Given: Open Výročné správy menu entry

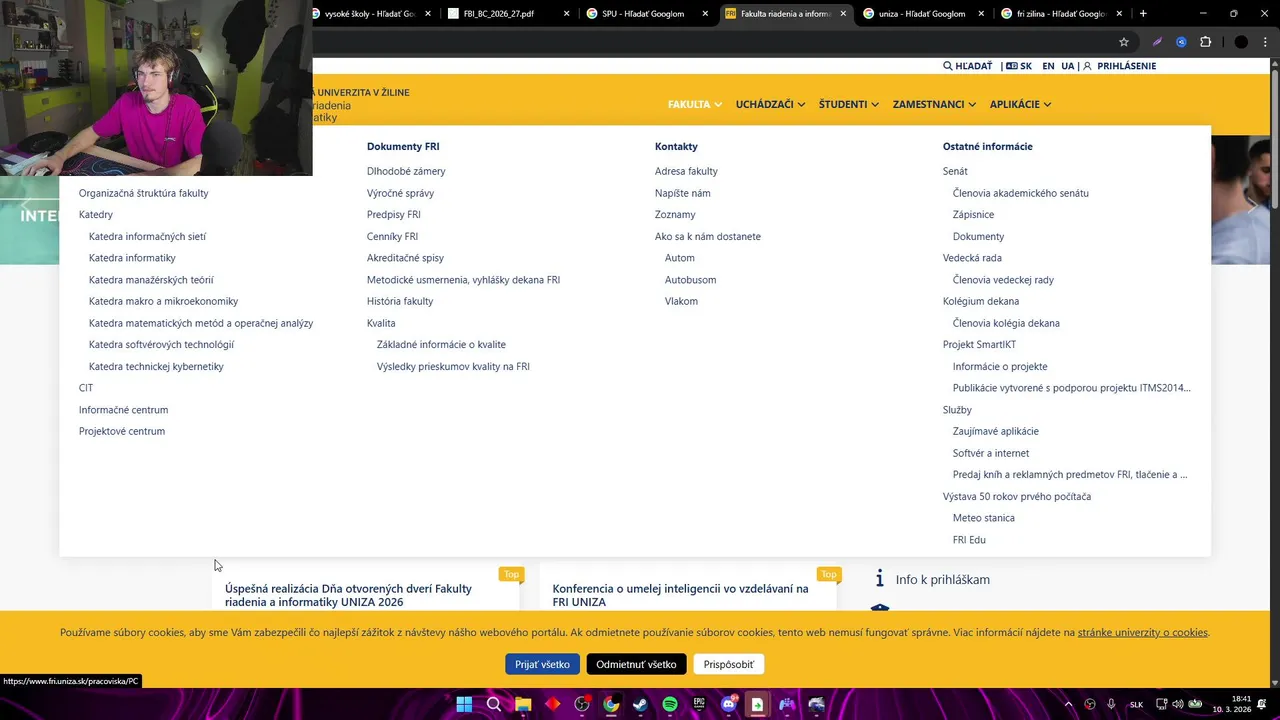Looking at the screenshot, I should point(400,193).
